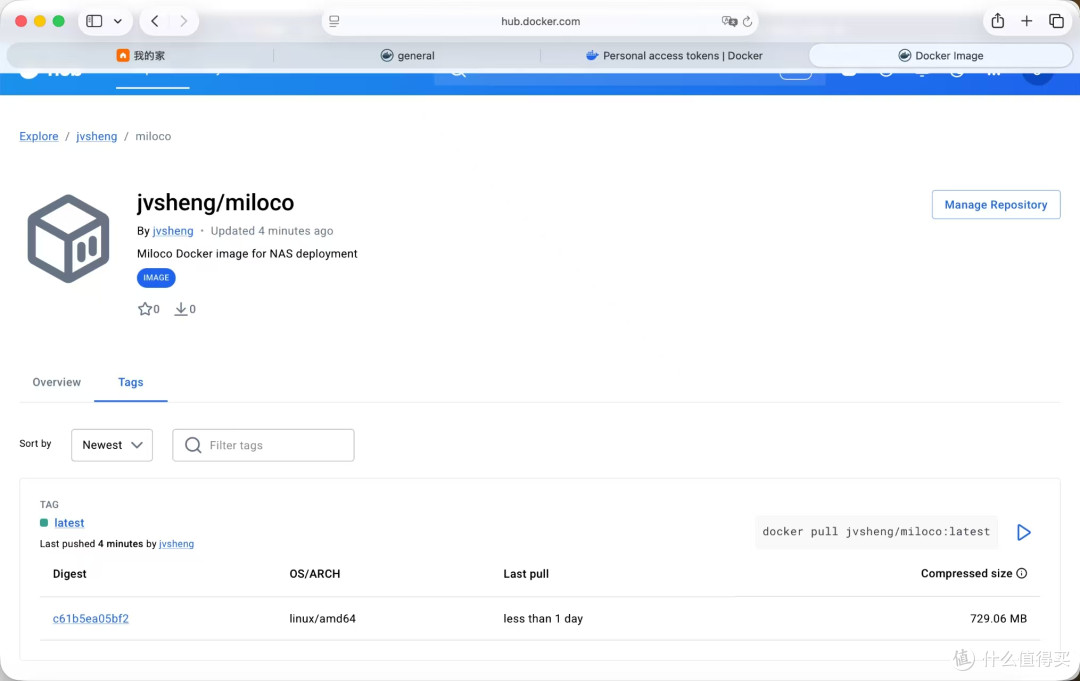This screenshot has width=1080, height=681.
Task: Click the Miloco Docker image description text
Action: 247,253
